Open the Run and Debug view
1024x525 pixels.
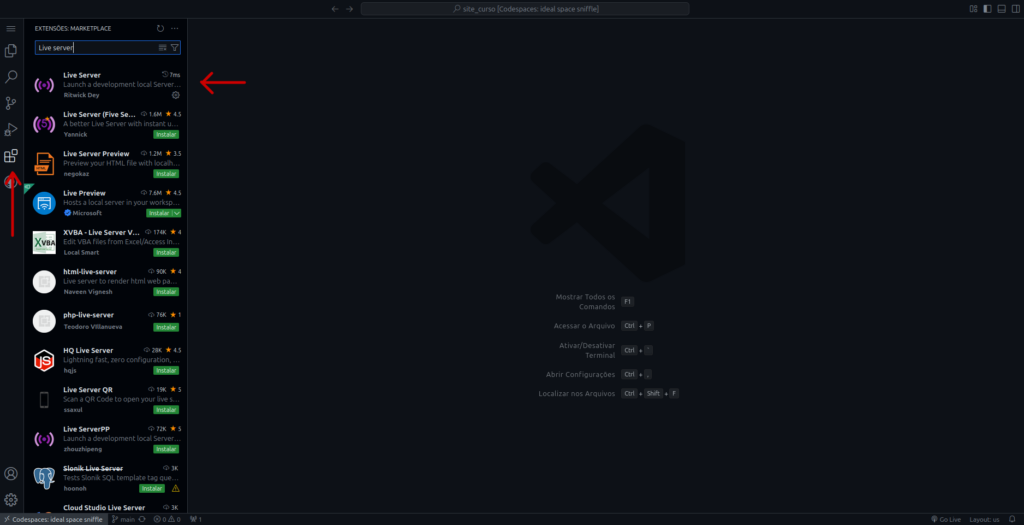11,129
